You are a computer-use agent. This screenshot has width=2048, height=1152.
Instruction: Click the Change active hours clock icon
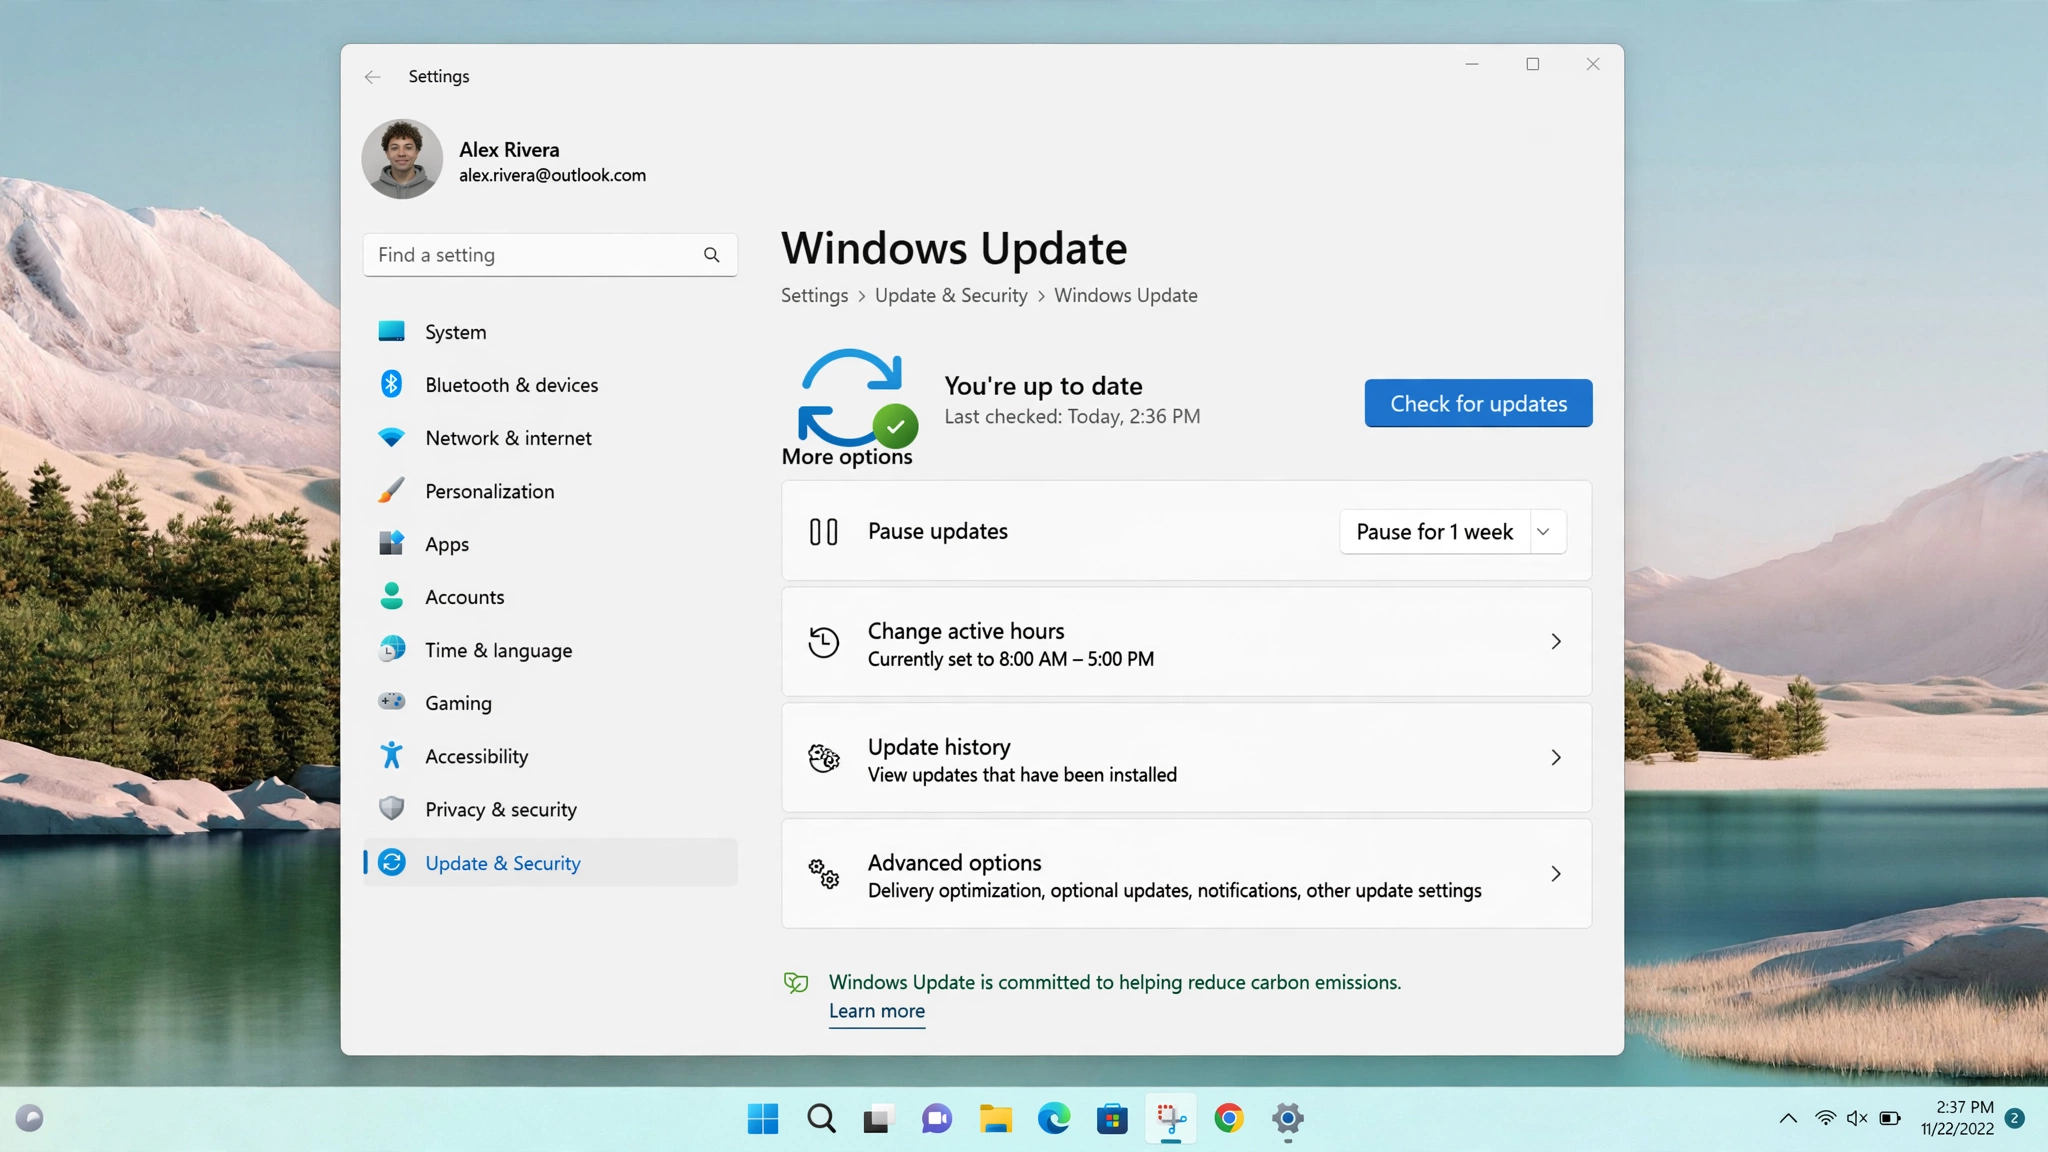pos(824,642)
